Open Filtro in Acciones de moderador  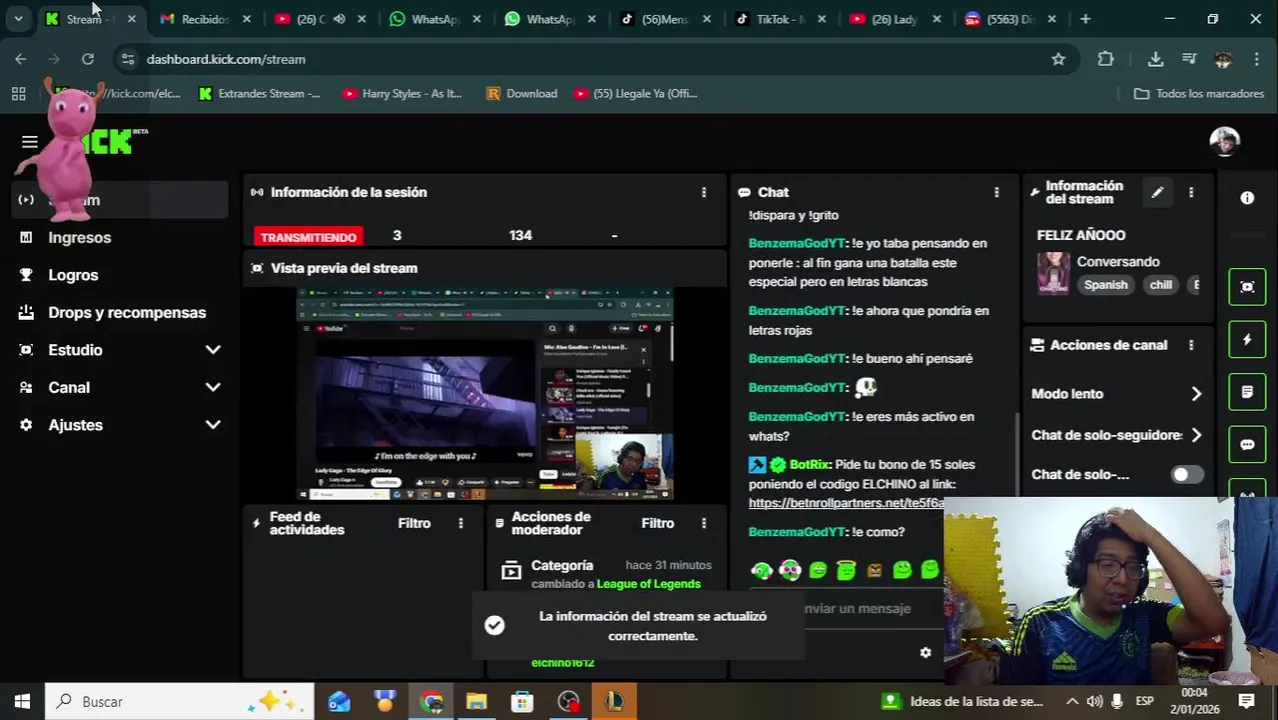(657, 523)
